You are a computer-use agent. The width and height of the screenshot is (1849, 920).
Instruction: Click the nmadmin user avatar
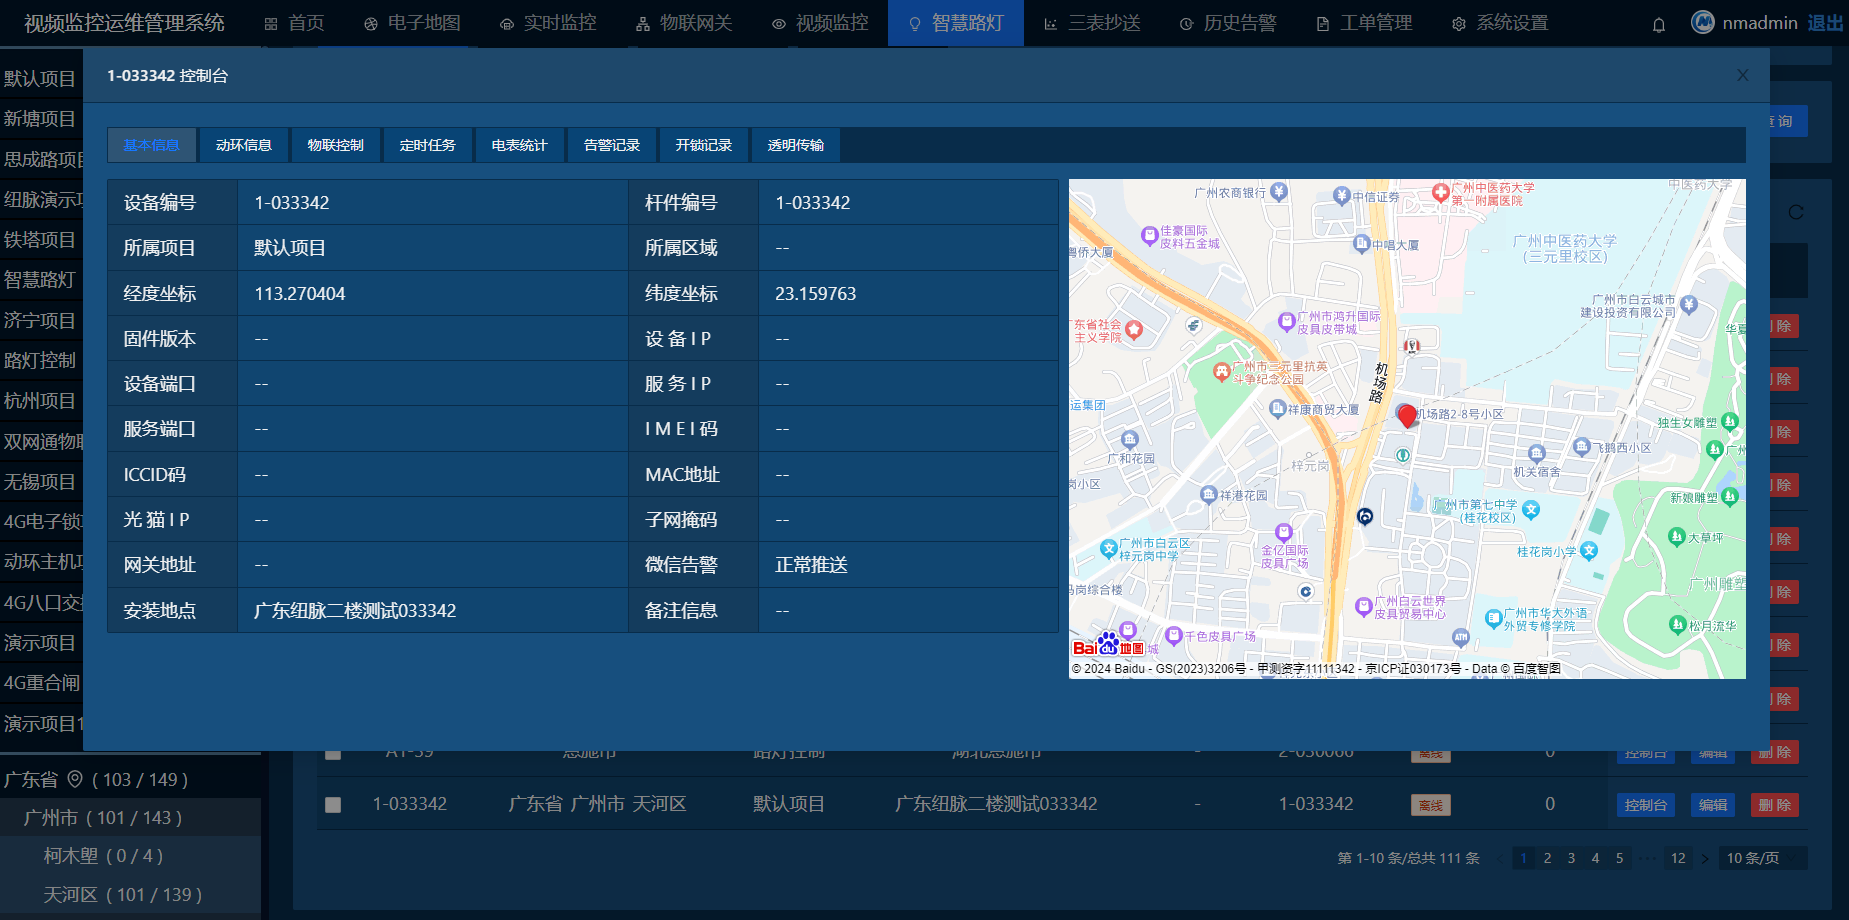coord(1702,22)
